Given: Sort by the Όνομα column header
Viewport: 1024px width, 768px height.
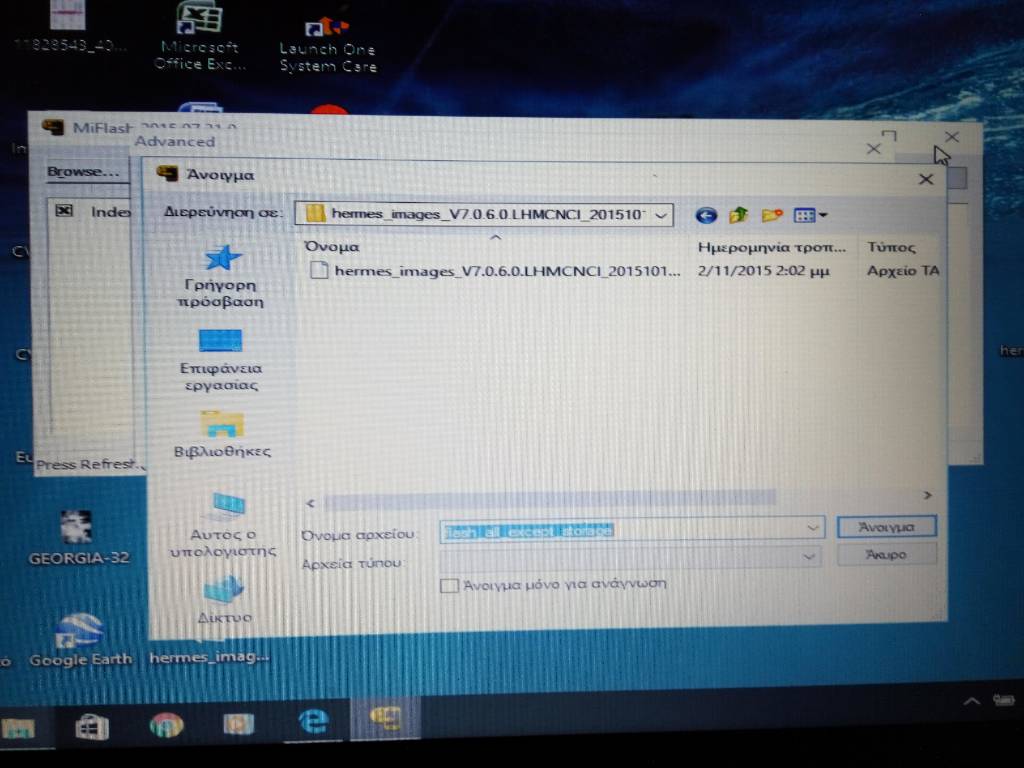Looking at the screenshot, I should click(x=332, y=247).
